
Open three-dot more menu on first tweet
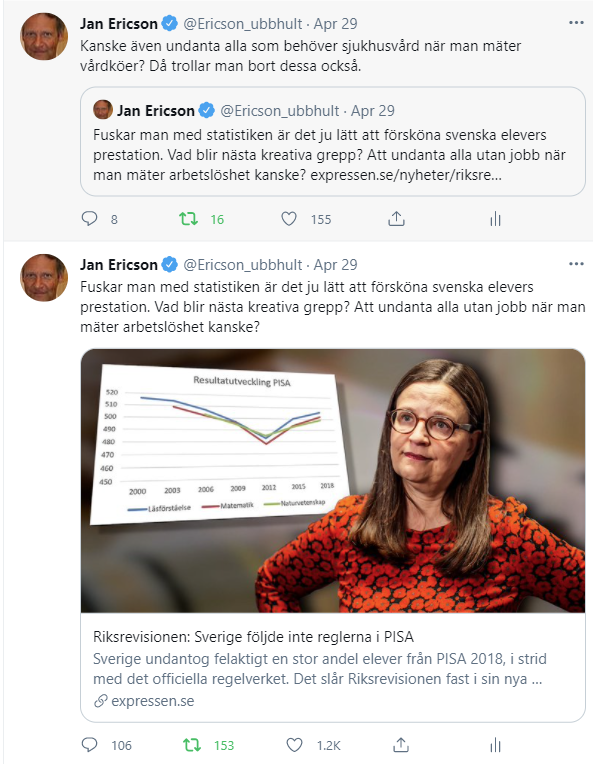click(576, 23)
